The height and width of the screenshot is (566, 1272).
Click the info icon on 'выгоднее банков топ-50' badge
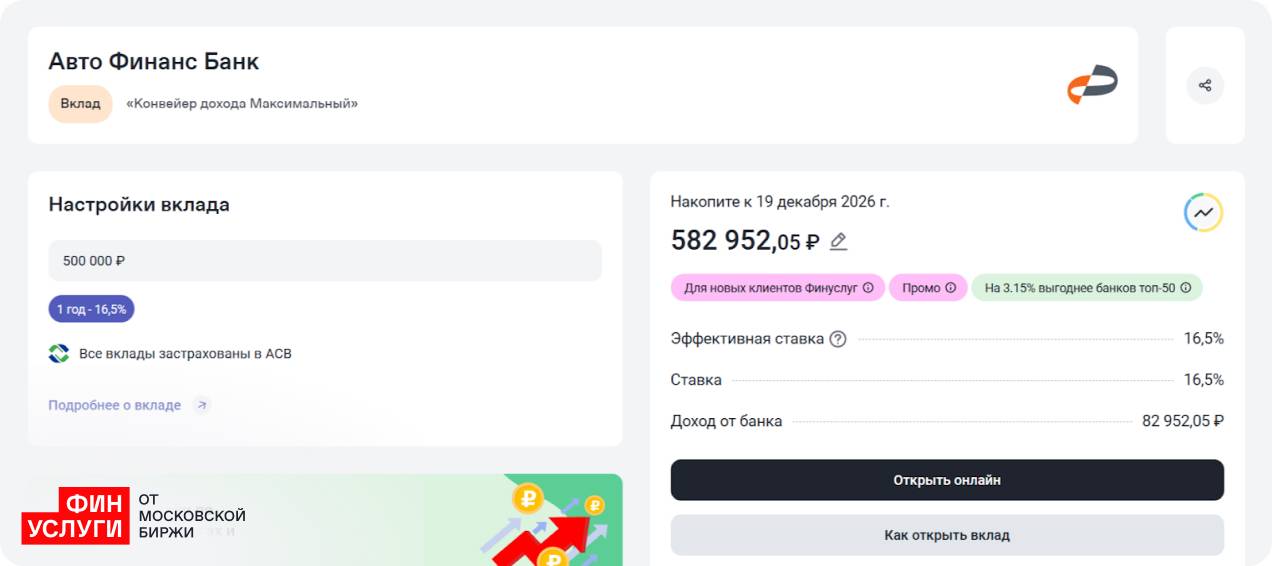pos(1186,288)
